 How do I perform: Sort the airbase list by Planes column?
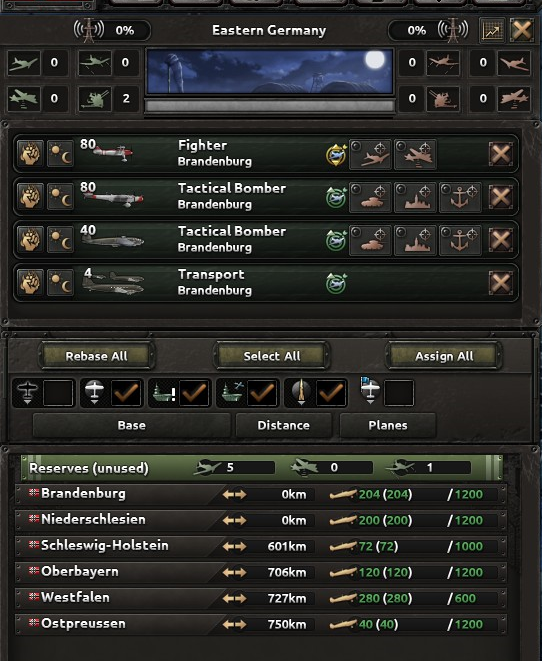tap(388, 425)
